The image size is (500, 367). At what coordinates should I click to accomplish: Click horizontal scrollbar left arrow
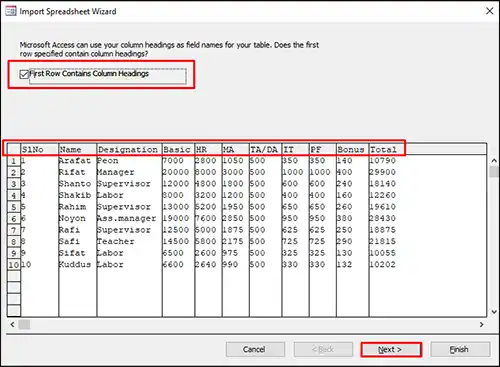coord(12,324)
